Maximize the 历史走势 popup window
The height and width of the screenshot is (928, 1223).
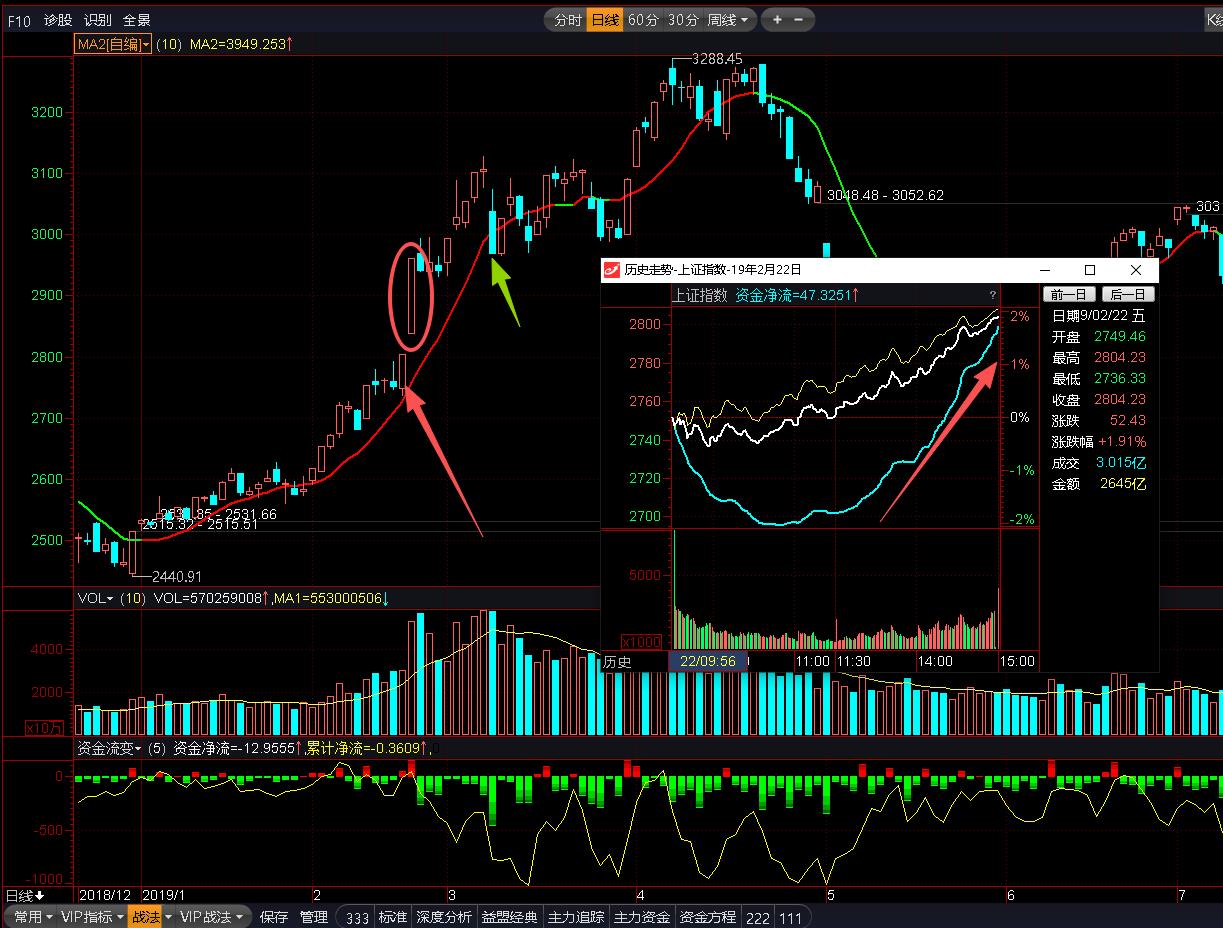pos(1090,270)
